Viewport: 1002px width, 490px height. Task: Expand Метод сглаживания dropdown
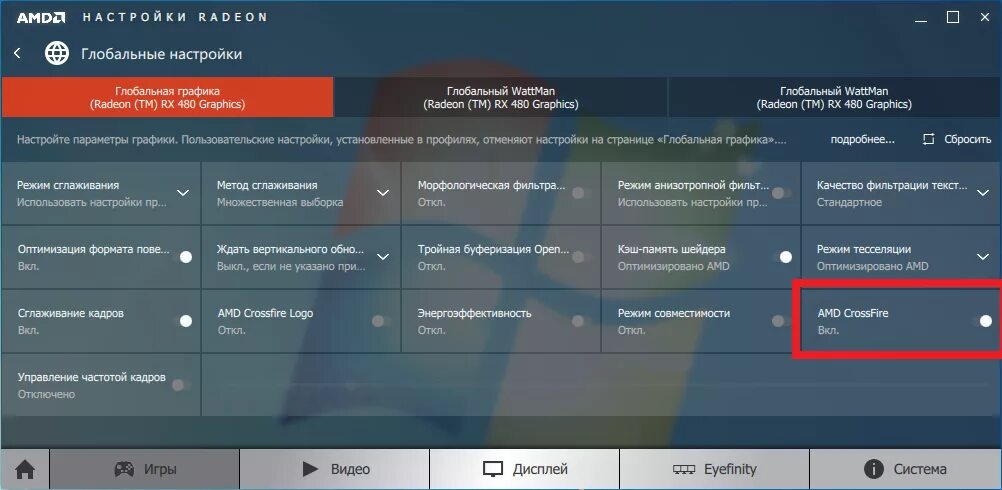click(383, 192)
